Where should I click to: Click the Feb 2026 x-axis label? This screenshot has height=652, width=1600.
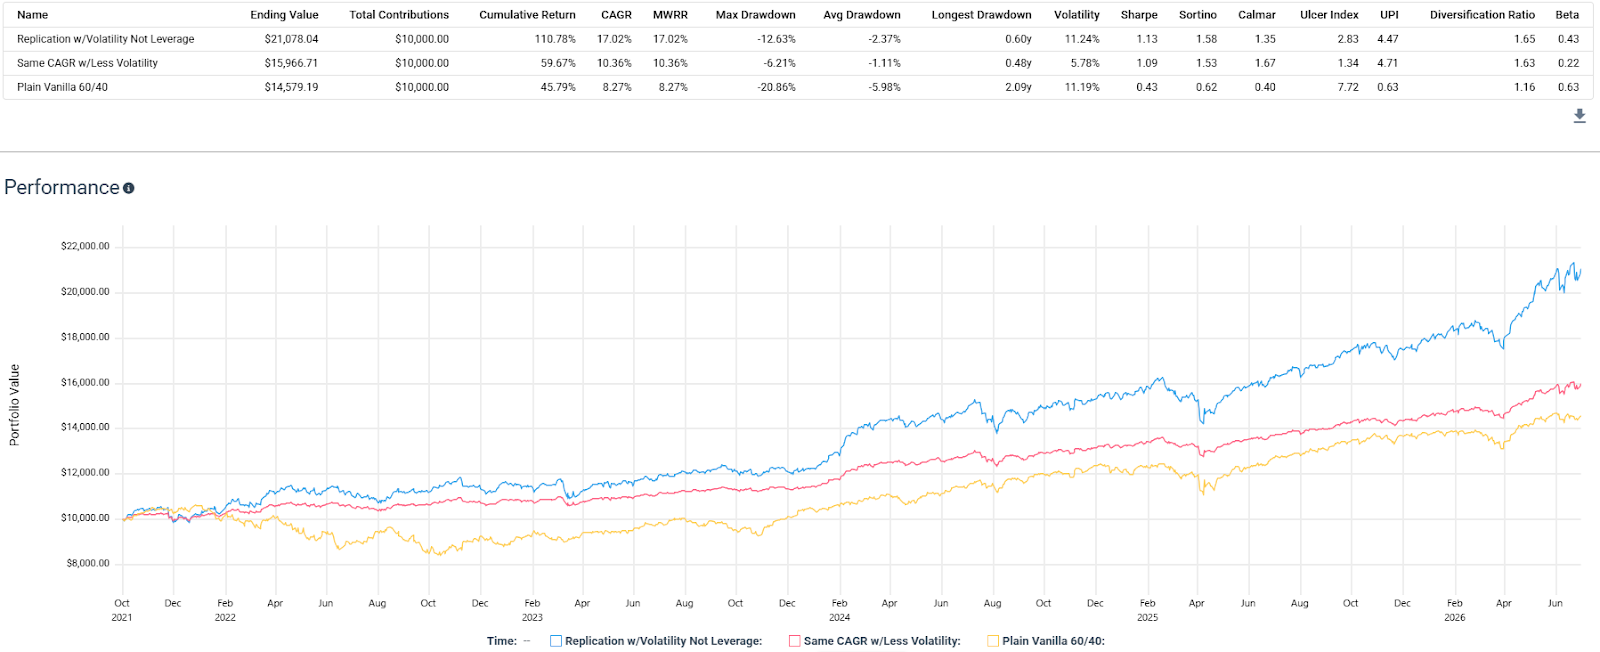(1455, 610)
